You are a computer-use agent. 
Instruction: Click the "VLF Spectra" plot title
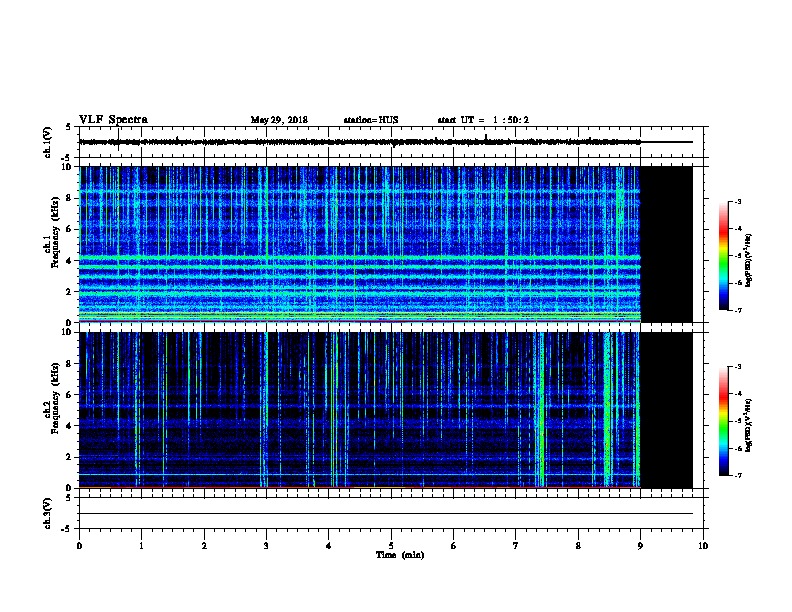tap(113, 120)
